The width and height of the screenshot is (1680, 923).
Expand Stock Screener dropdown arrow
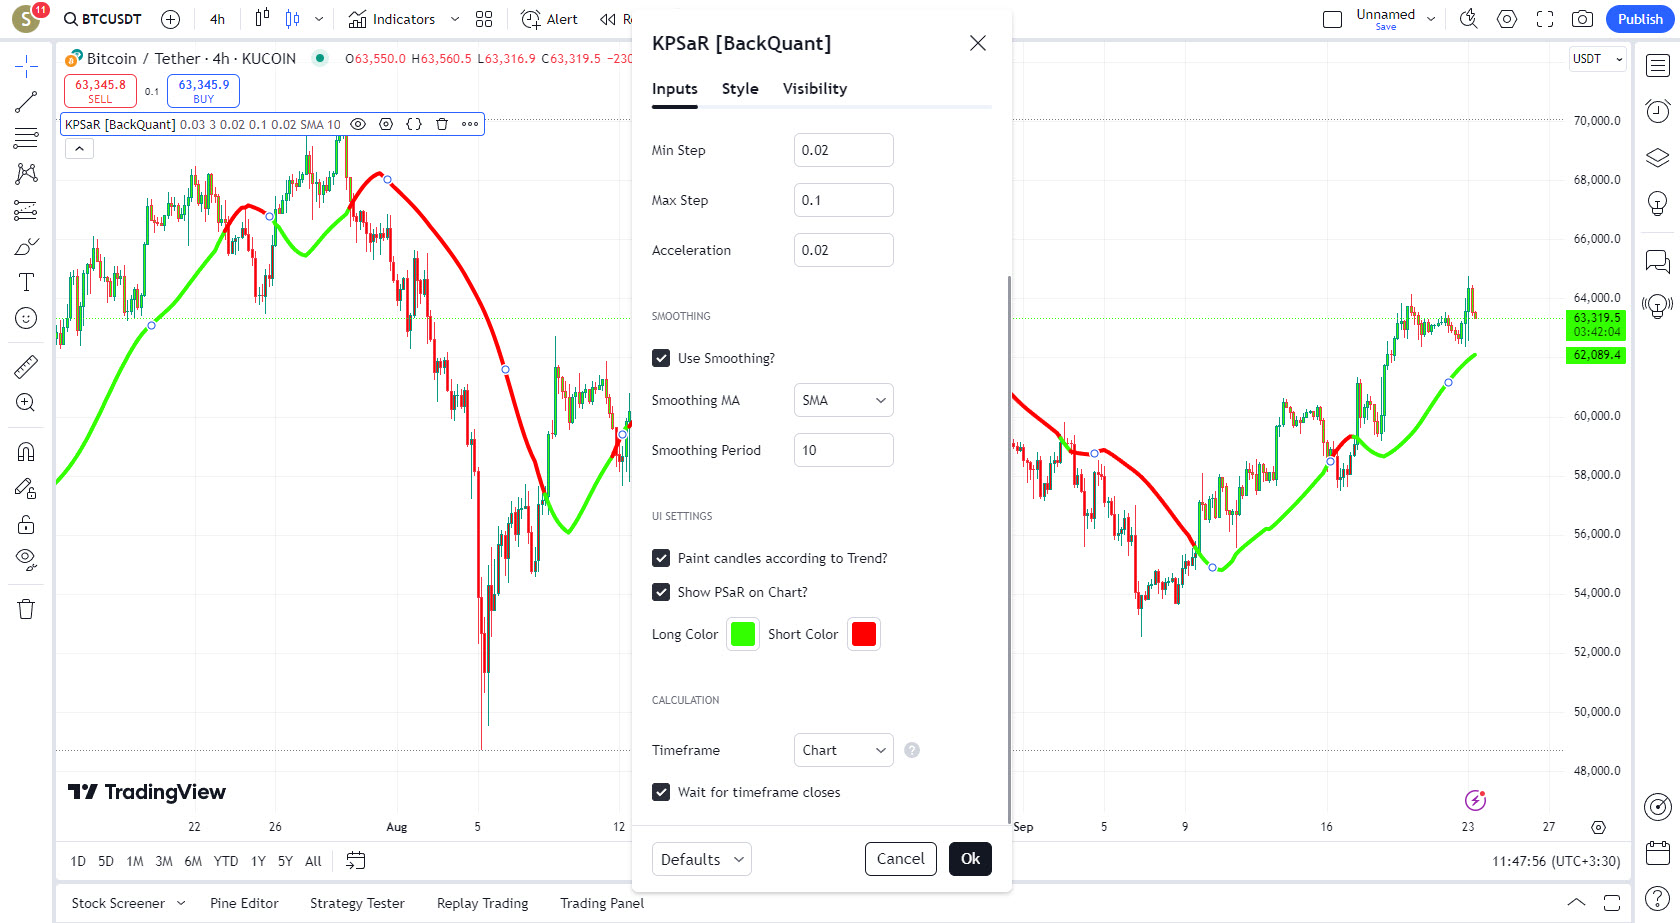click(x=181, y=903)
